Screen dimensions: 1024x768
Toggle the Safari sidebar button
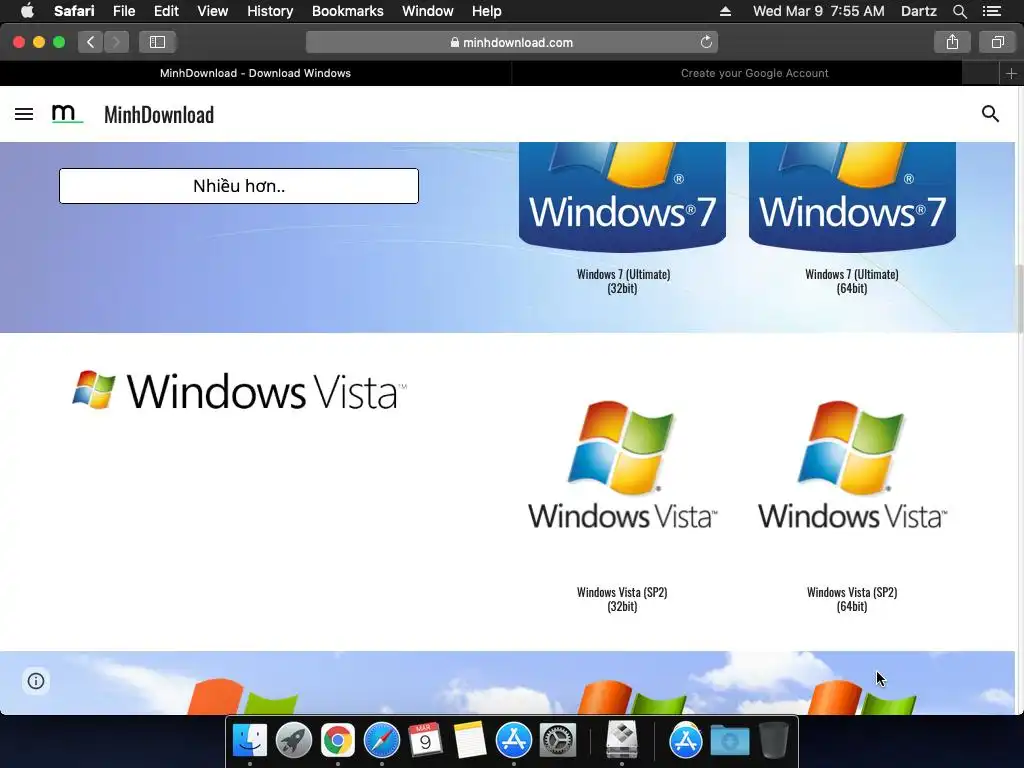tap(157, 42)
